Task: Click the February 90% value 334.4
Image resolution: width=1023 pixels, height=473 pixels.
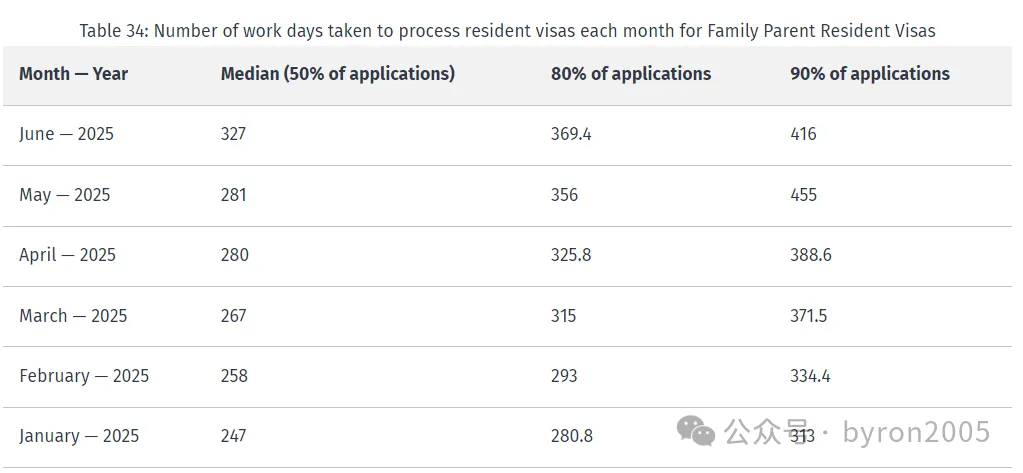Action: click(810, 376)
